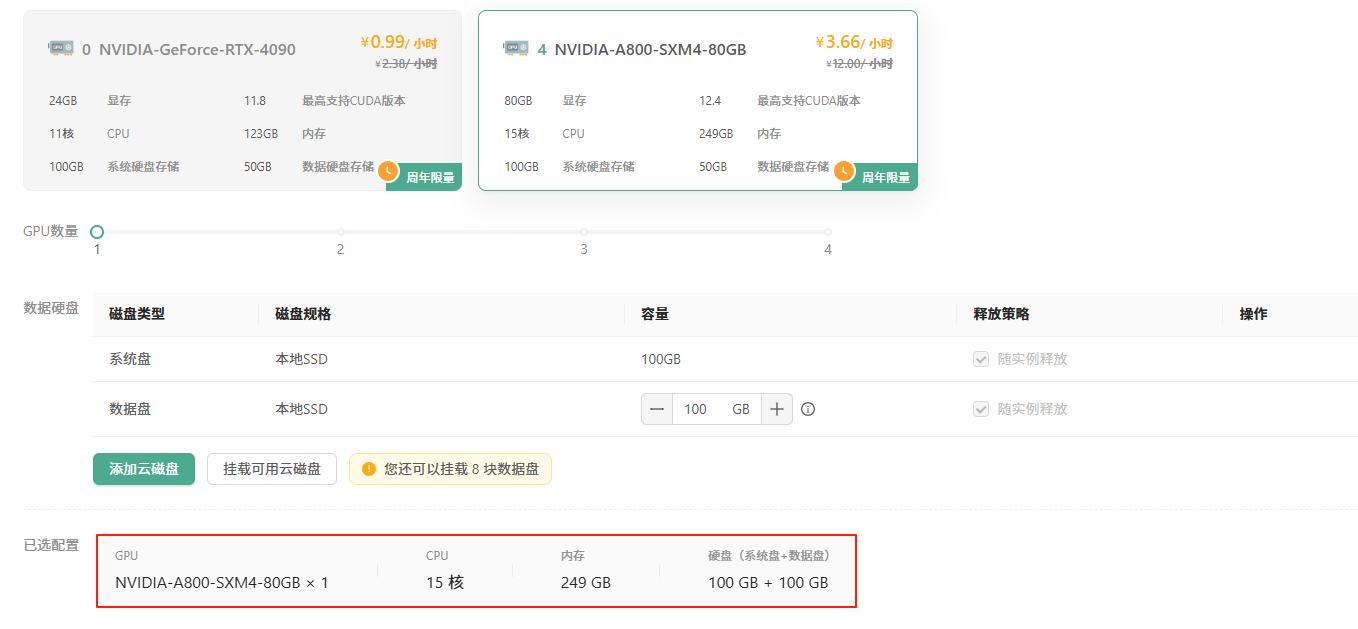The image size is (1358, 629).
Task: Click the data disk capacity input showing 100
Action: coord(717,409)
